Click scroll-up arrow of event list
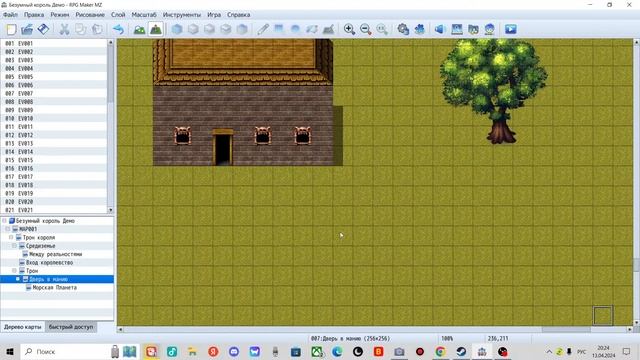 [111, 42]
